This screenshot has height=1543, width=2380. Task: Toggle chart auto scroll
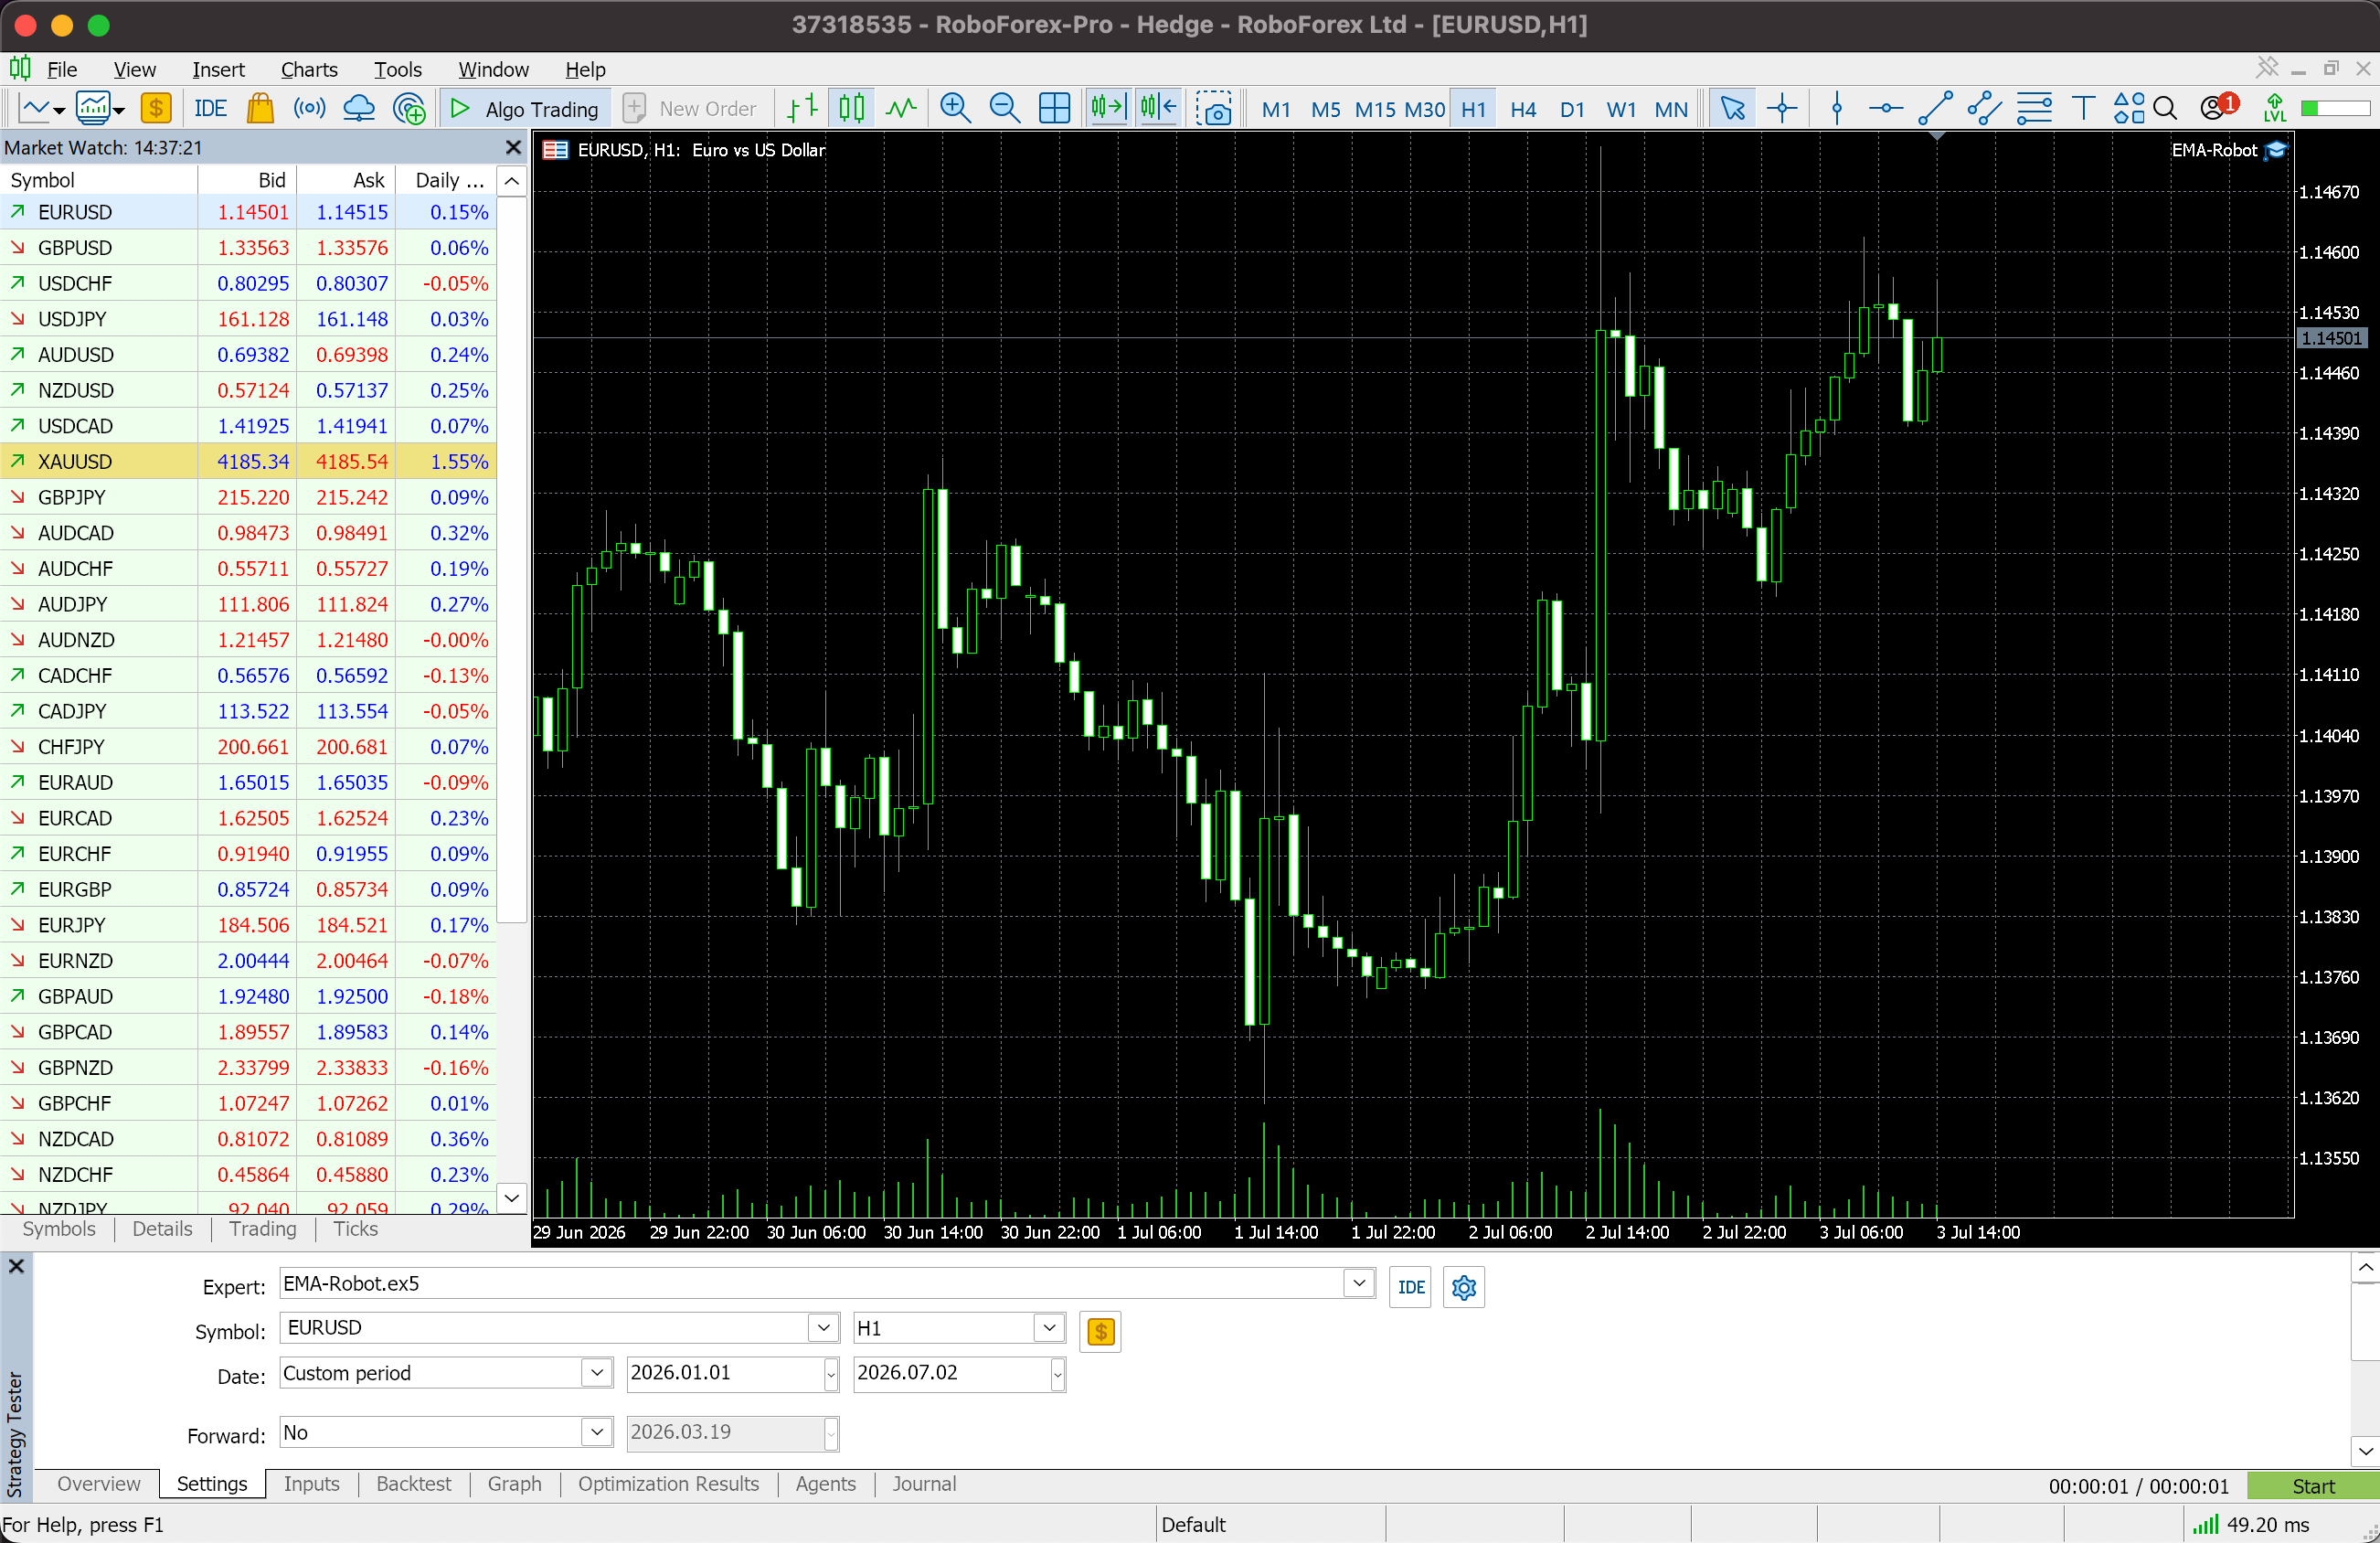pos(1158,108)
